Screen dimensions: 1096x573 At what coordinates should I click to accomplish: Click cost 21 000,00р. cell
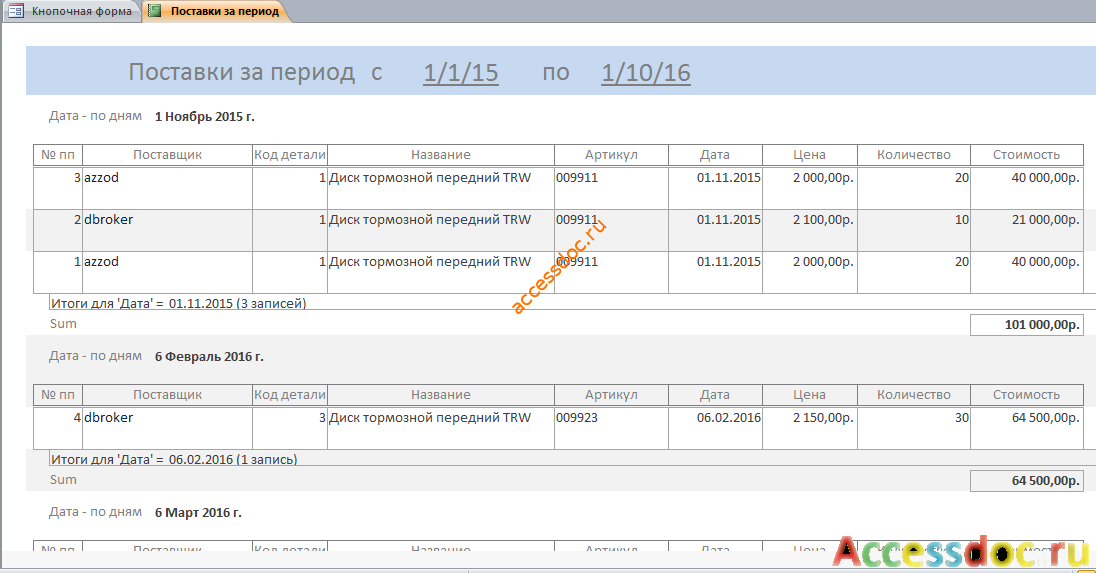click(x=1027, y=230)
